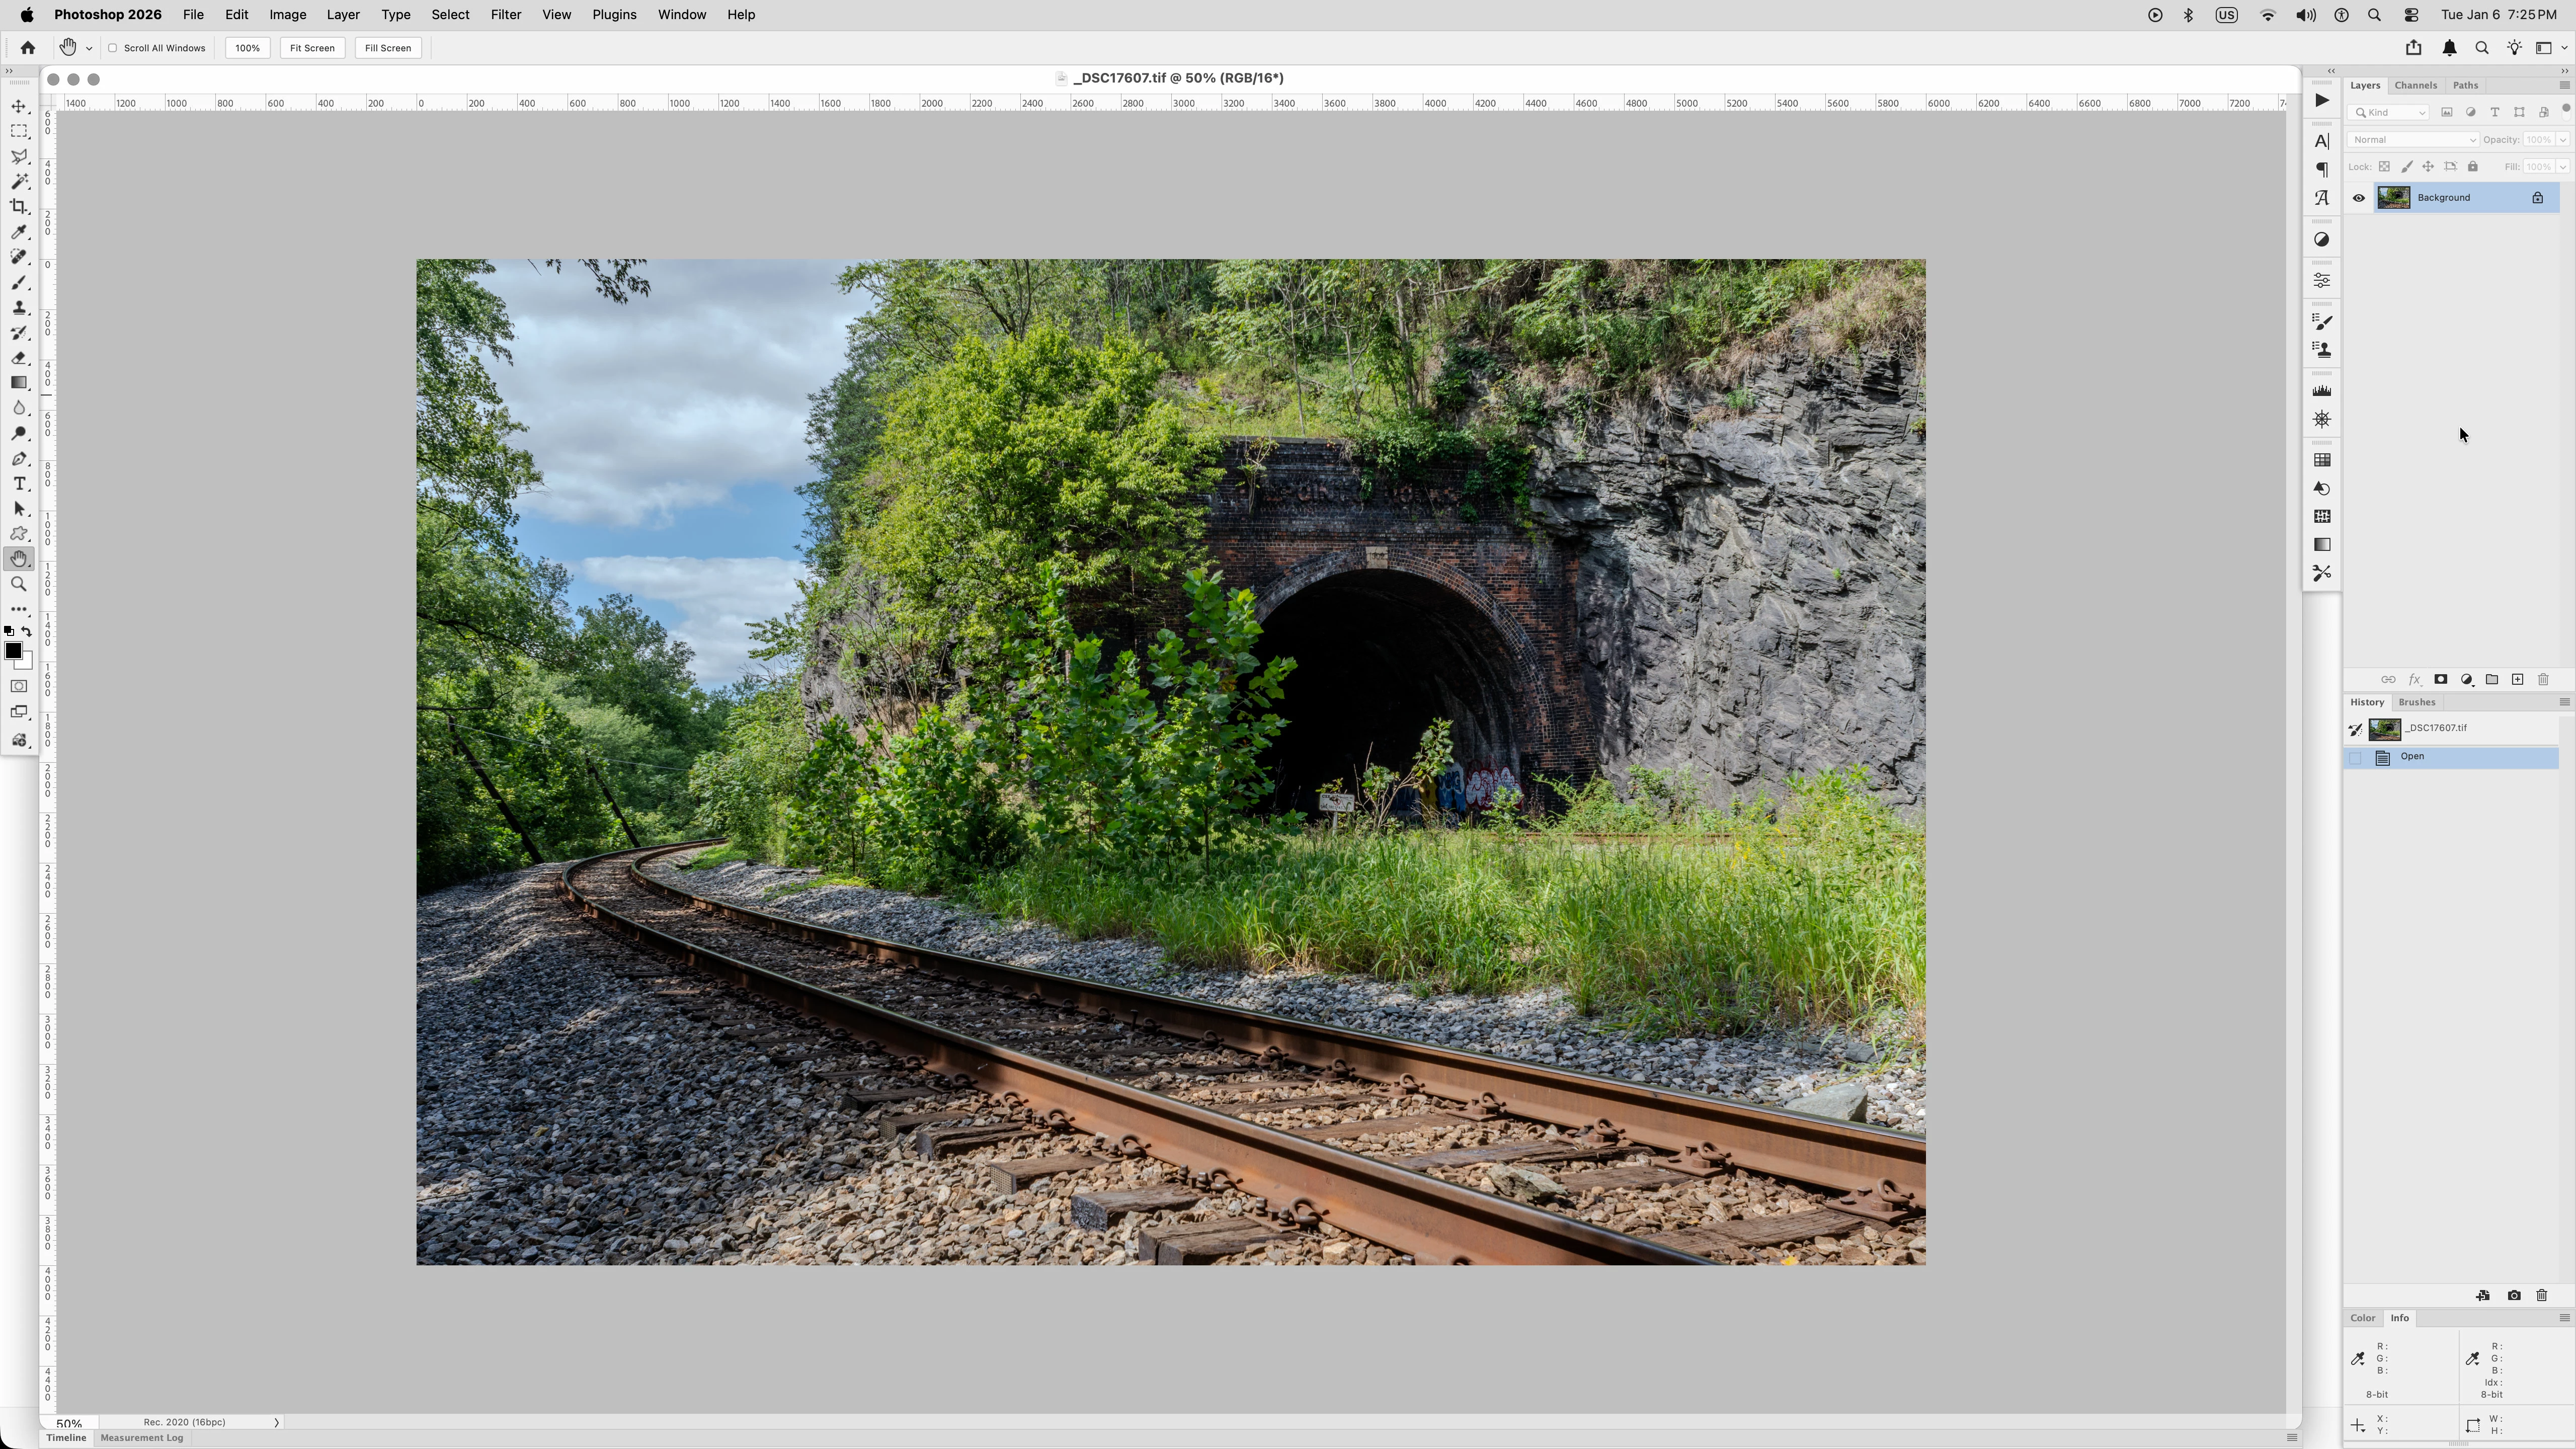The height and width of the screenshot is (1449, 2576).
Task: Select the Clone Stamp tool
Action: (x=19, y=308)
